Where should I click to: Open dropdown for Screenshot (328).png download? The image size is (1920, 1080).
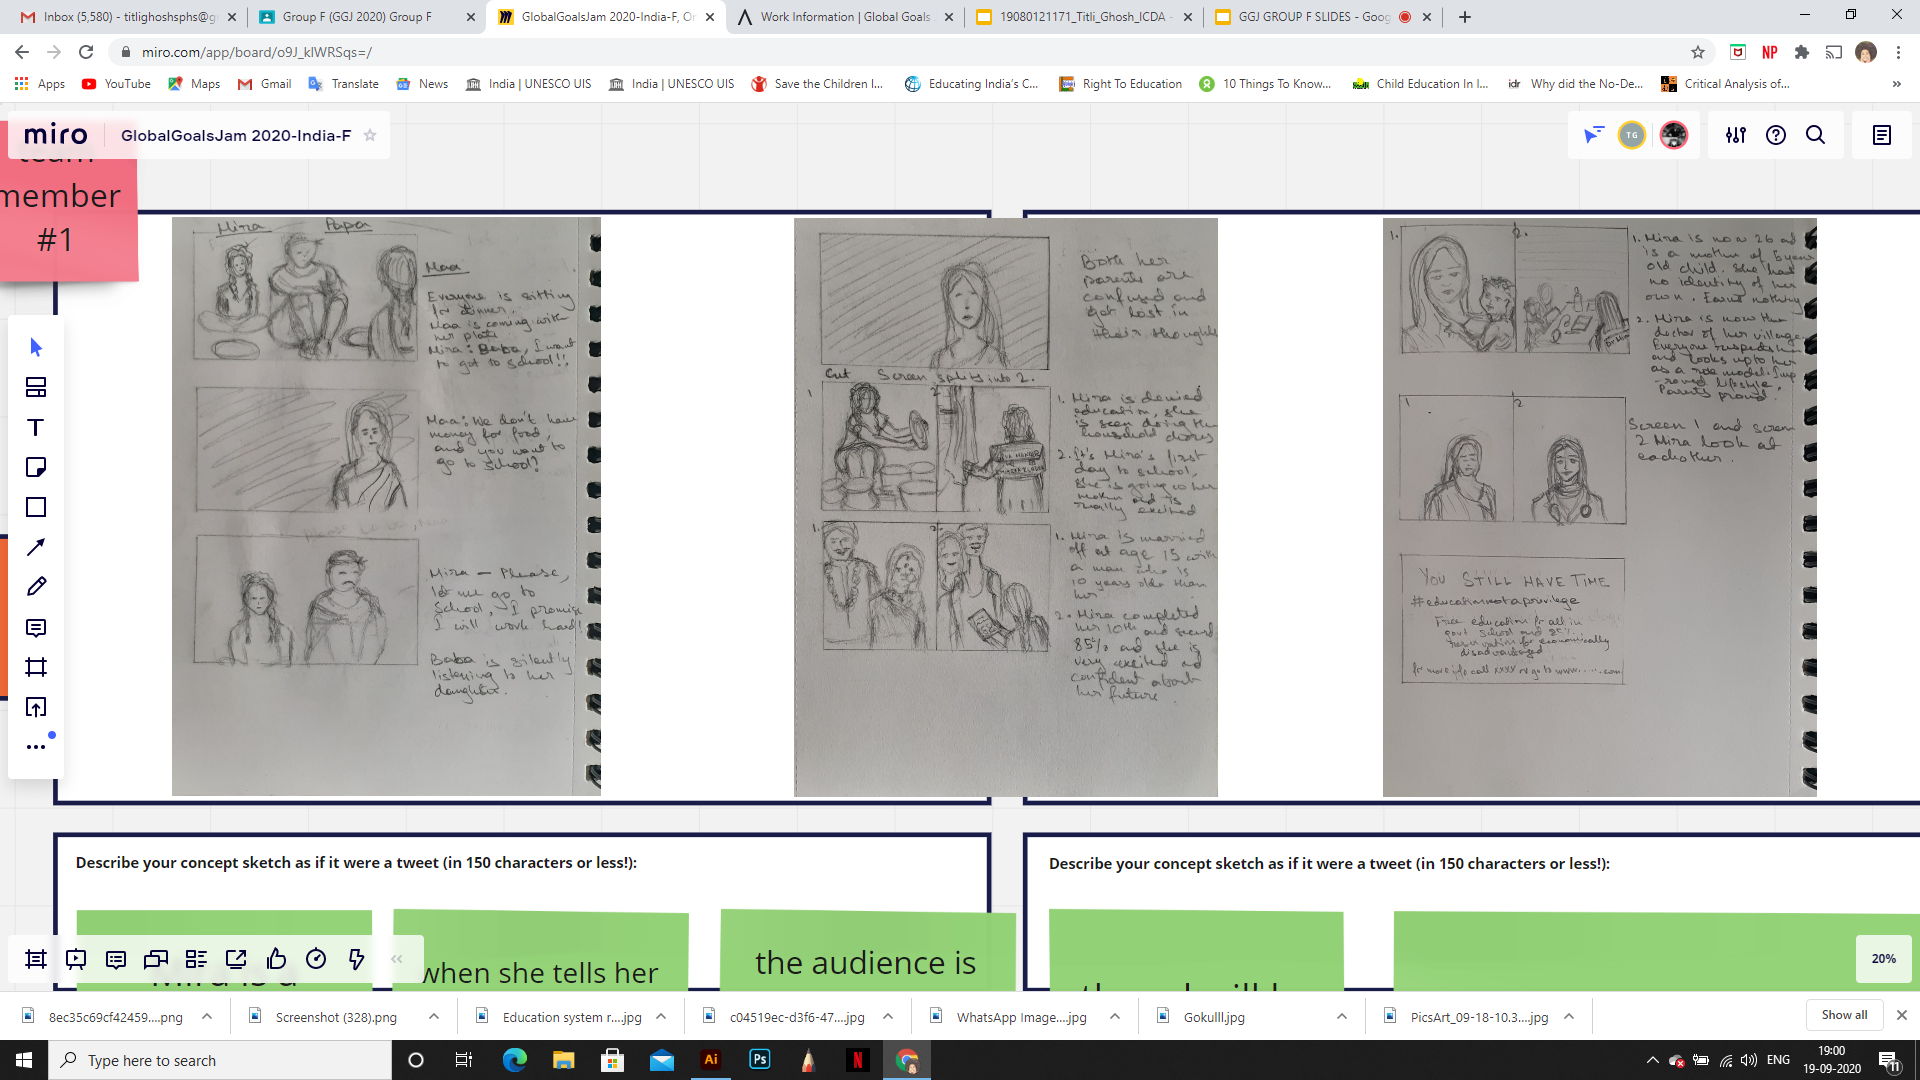point(433,1016)
